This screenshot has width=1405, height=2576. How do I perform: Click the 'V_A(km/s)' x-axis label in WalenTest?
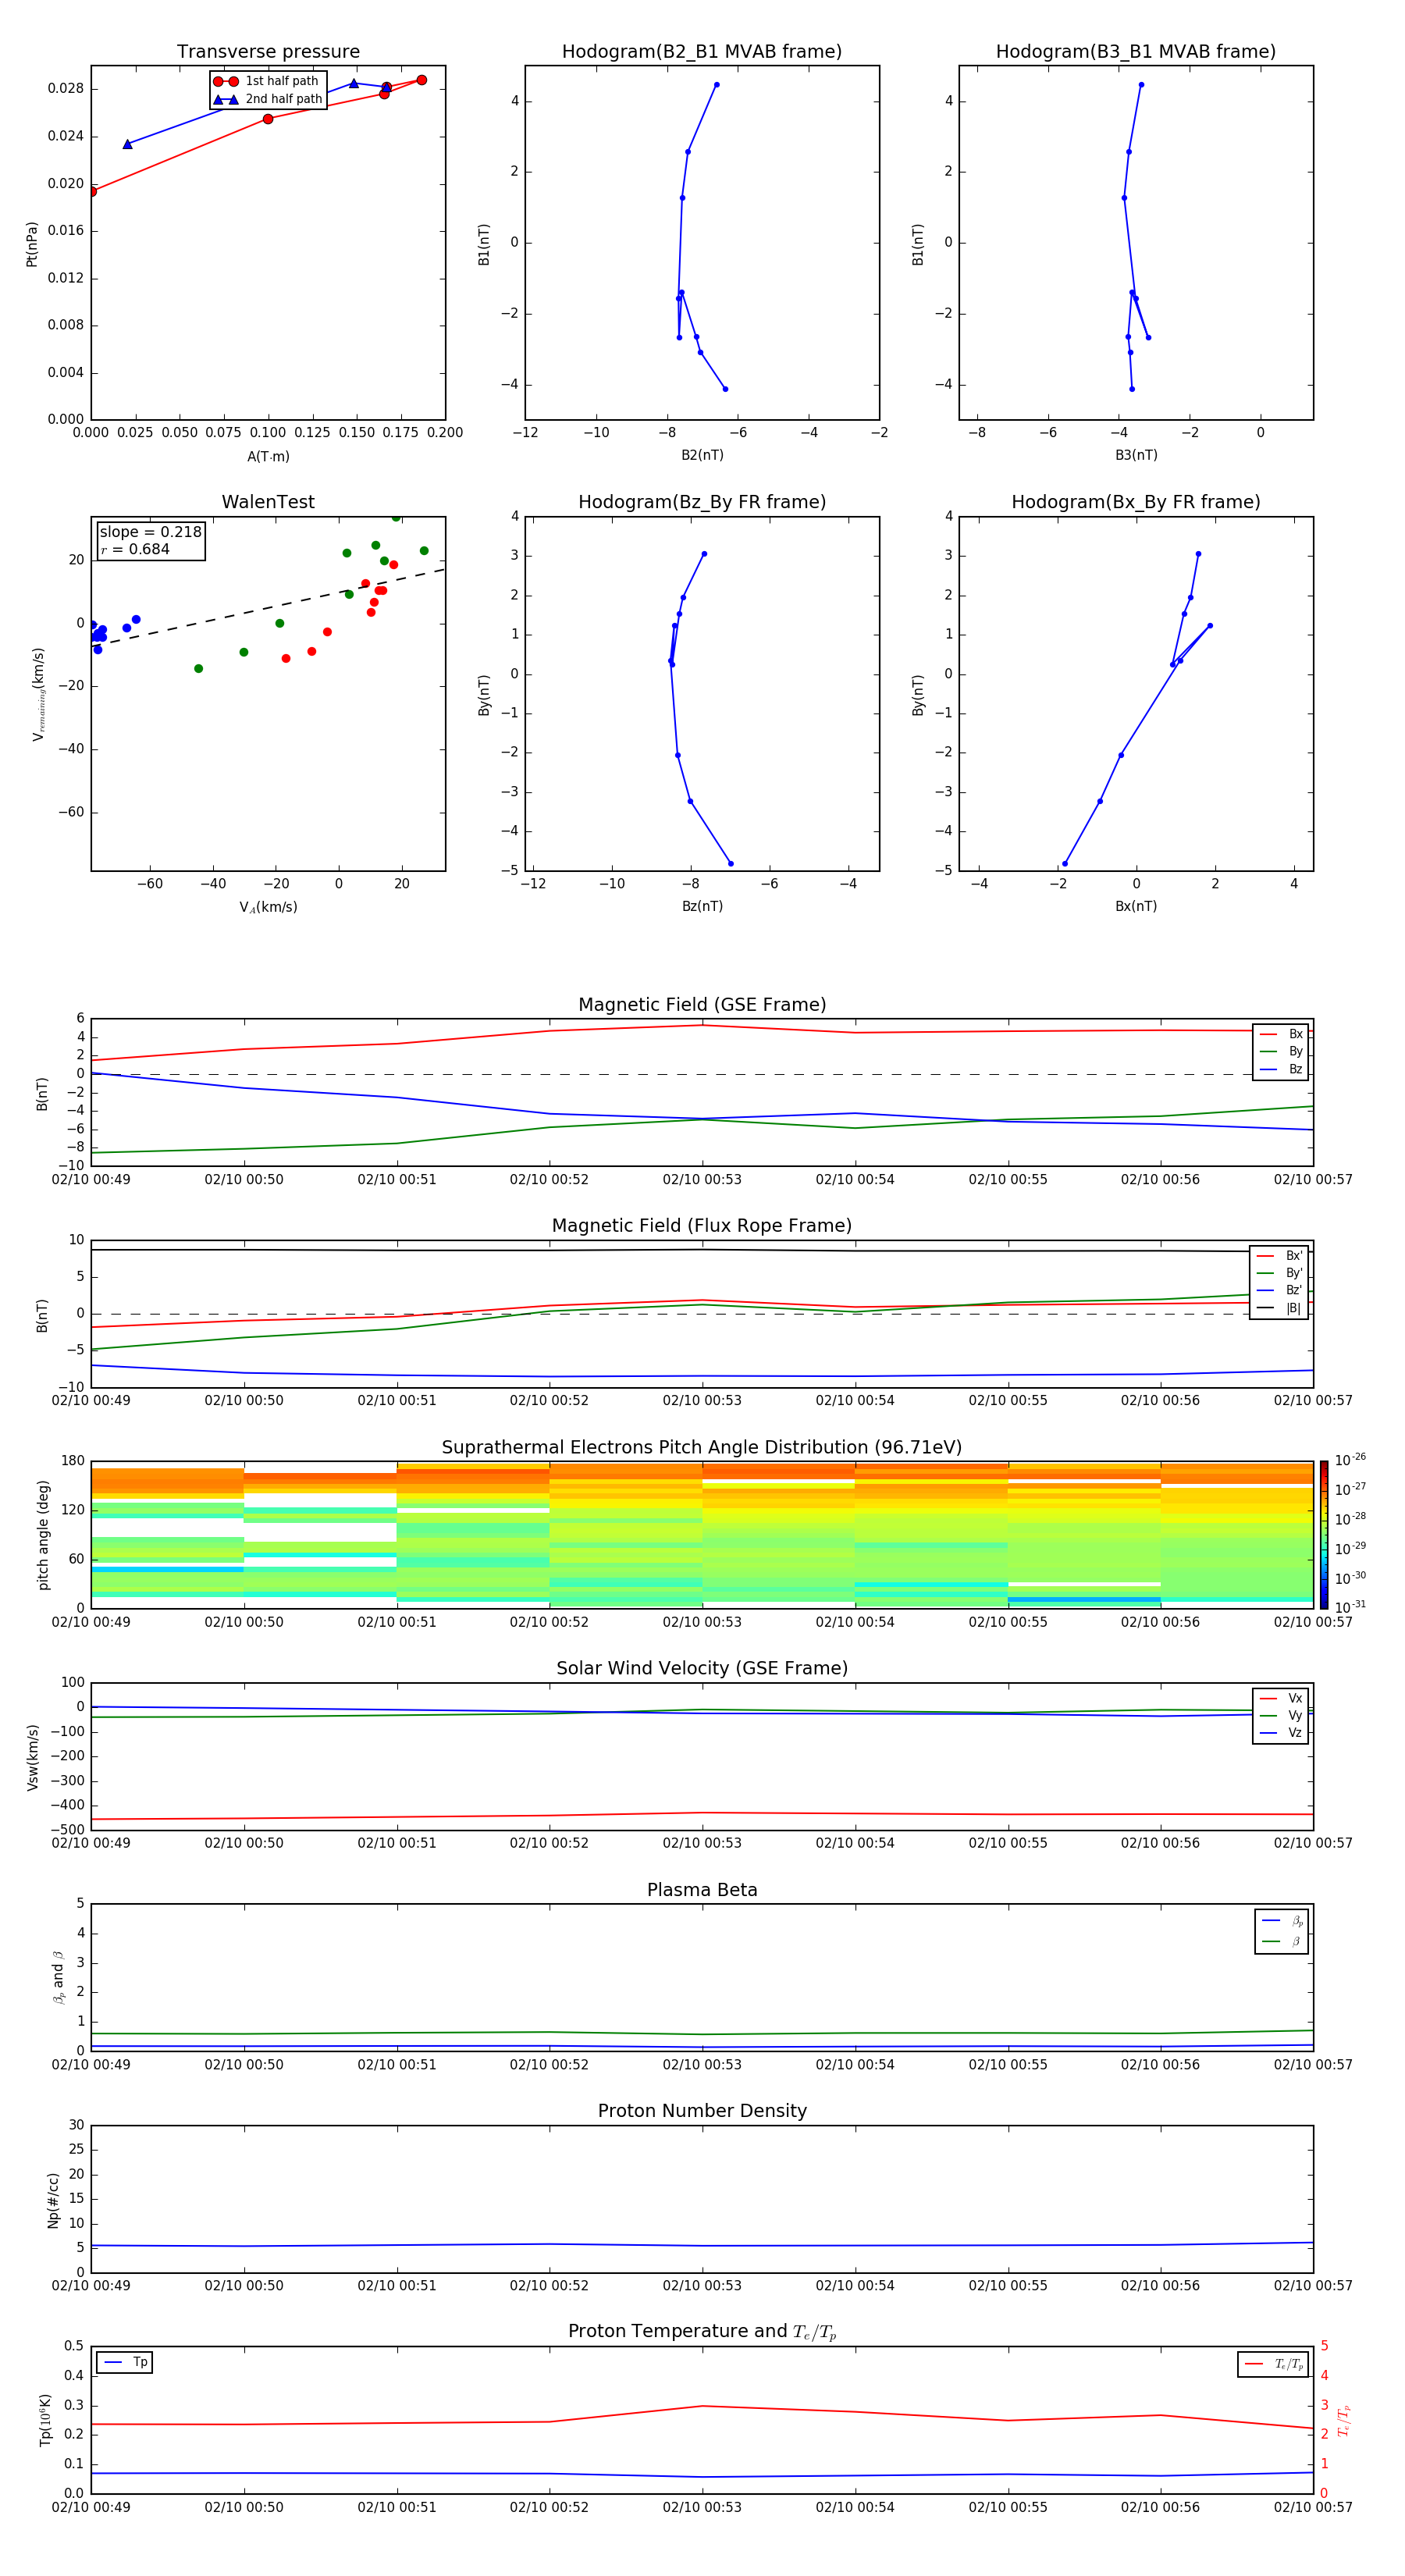click(x=268, y=907)
